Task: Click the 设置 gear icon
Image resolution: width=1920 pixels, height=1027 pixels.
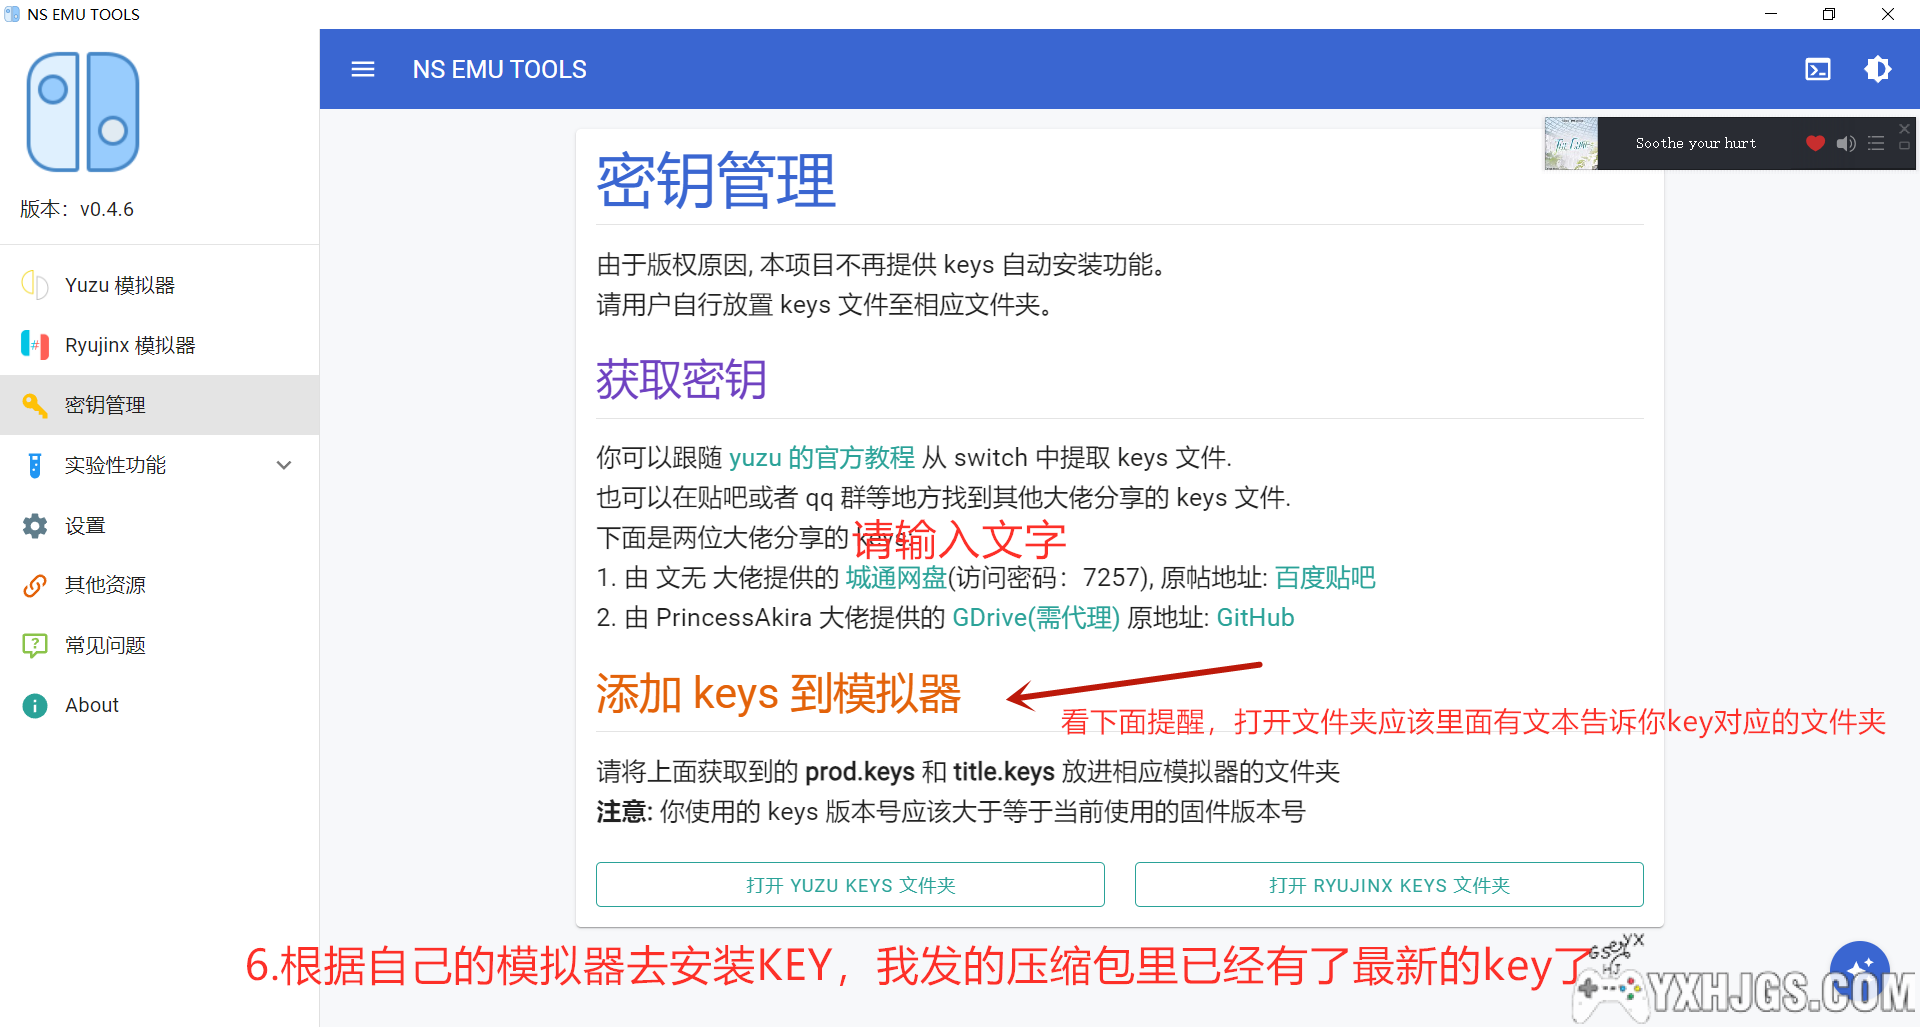Action: [35, 525]
